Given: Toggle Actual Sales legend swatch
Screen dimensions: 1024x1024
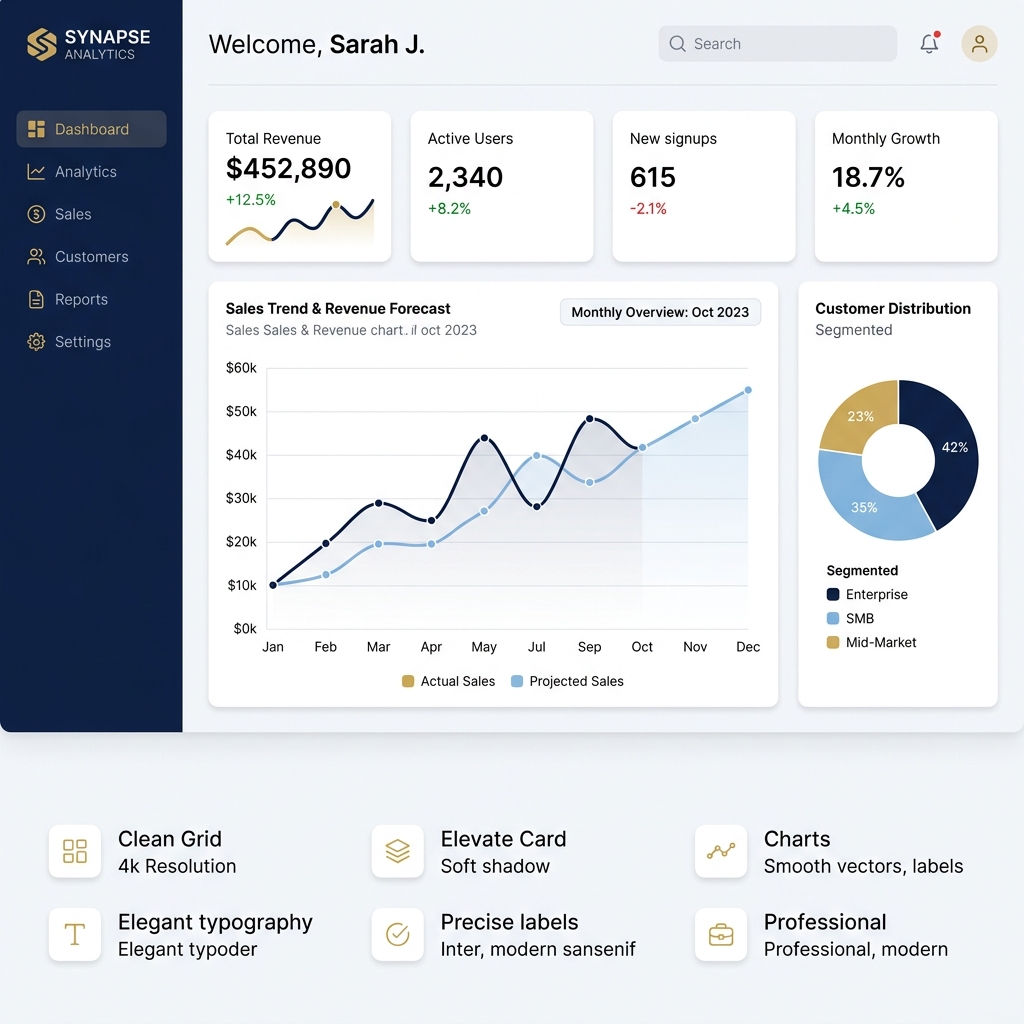Looking at the screenshot, I should coord(408,681).
